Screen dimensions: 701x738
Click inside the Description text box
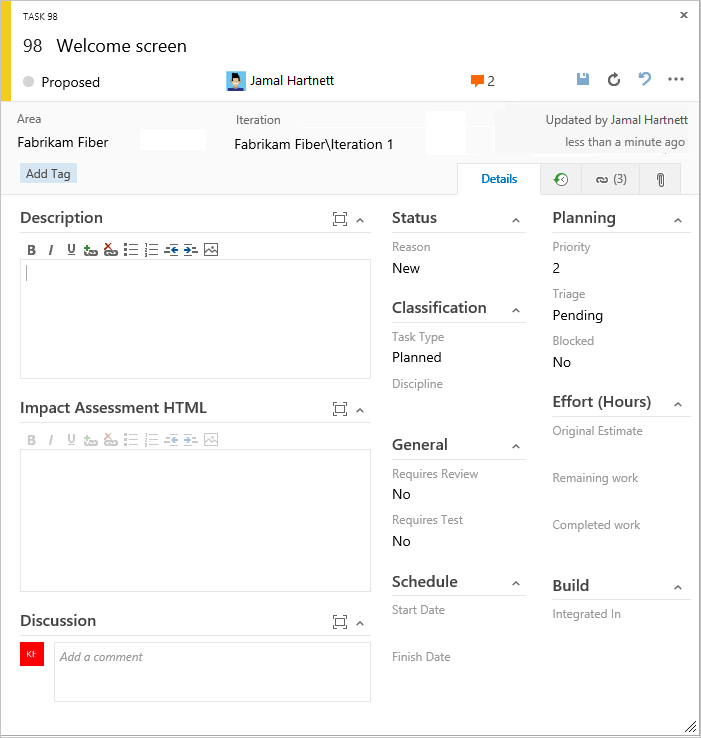(x=195, y=319)
